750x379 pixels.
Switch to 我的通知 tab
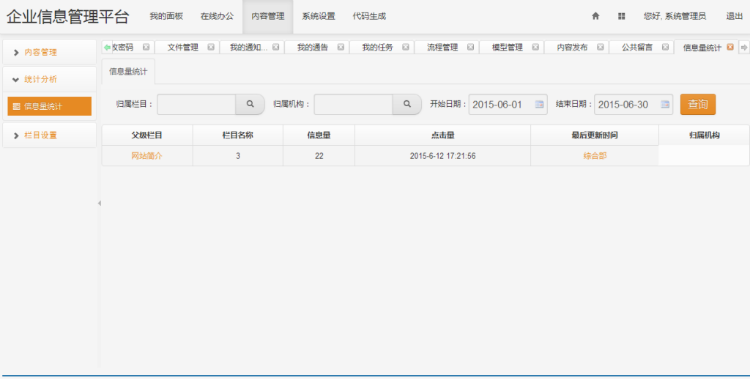coord(248,47)
